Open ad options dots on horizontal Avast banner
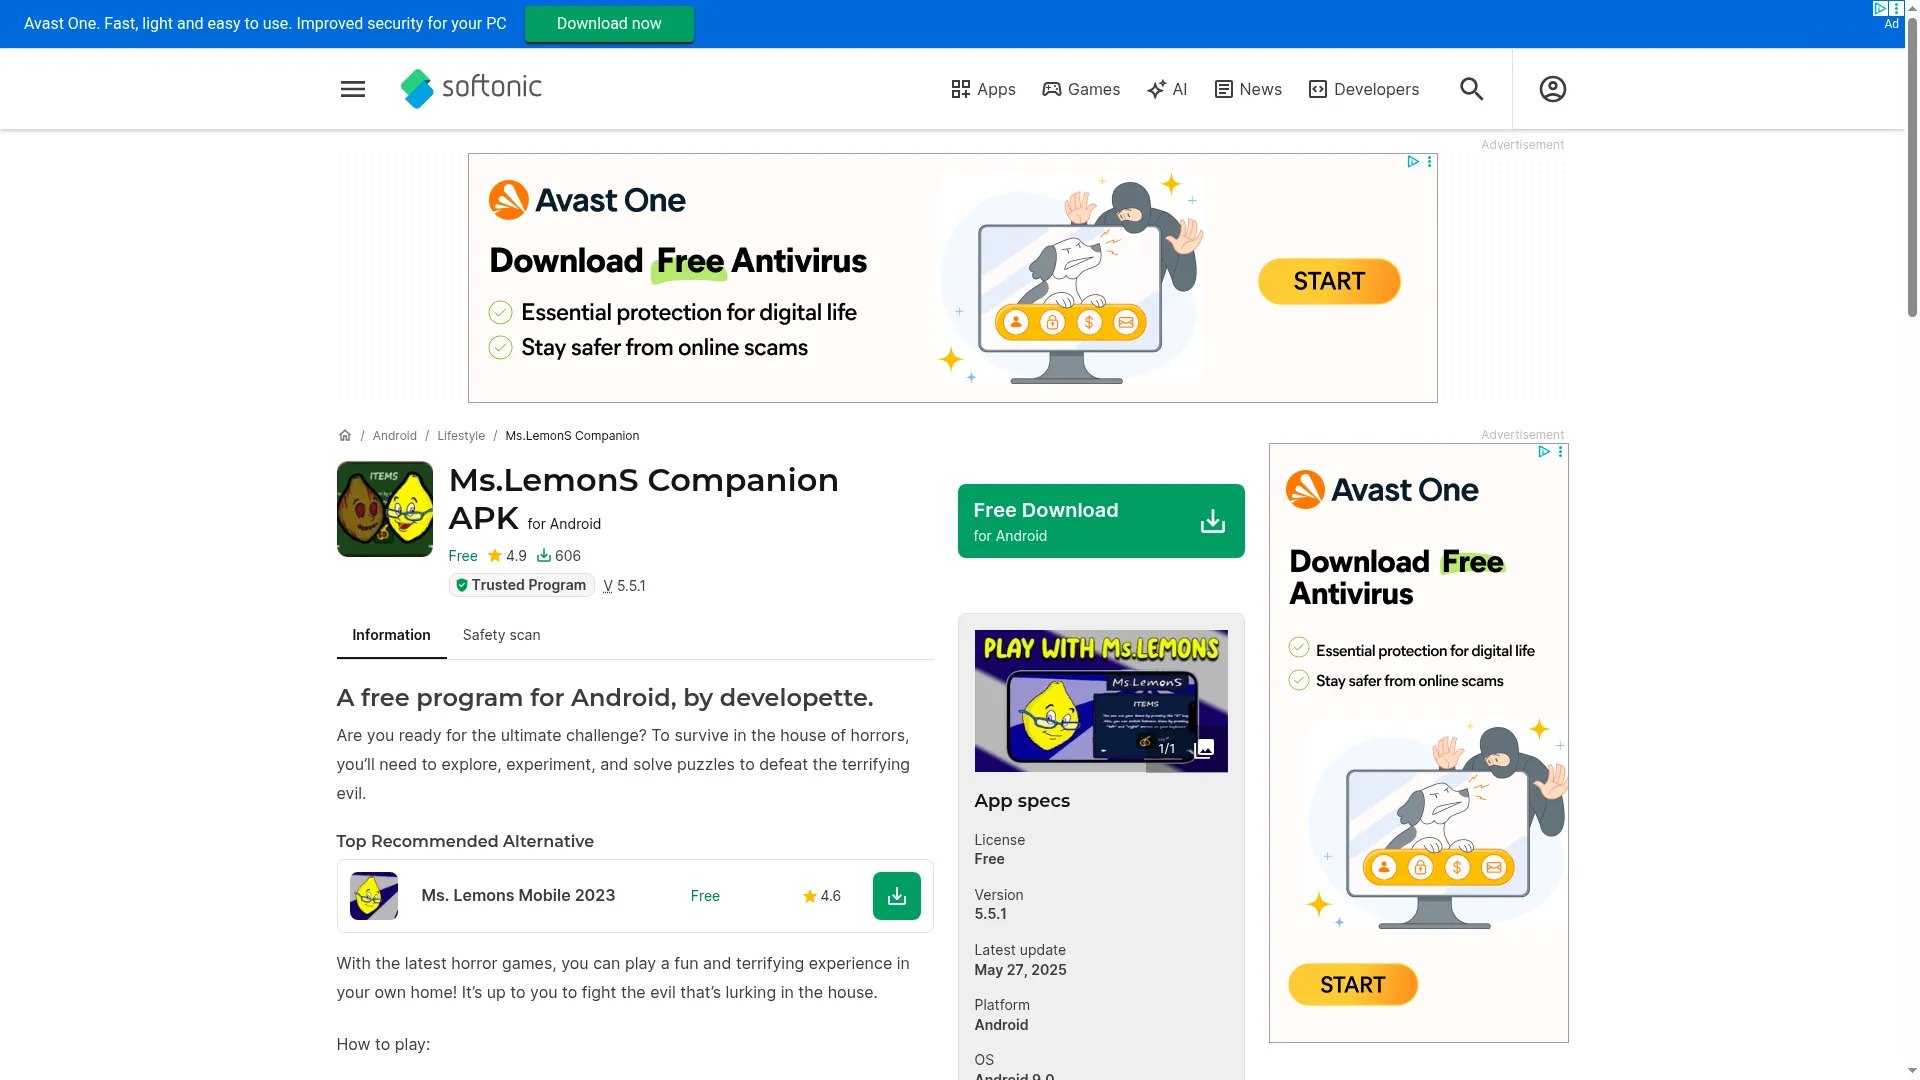1920x1080 pixels. (x=1430, y=162)
